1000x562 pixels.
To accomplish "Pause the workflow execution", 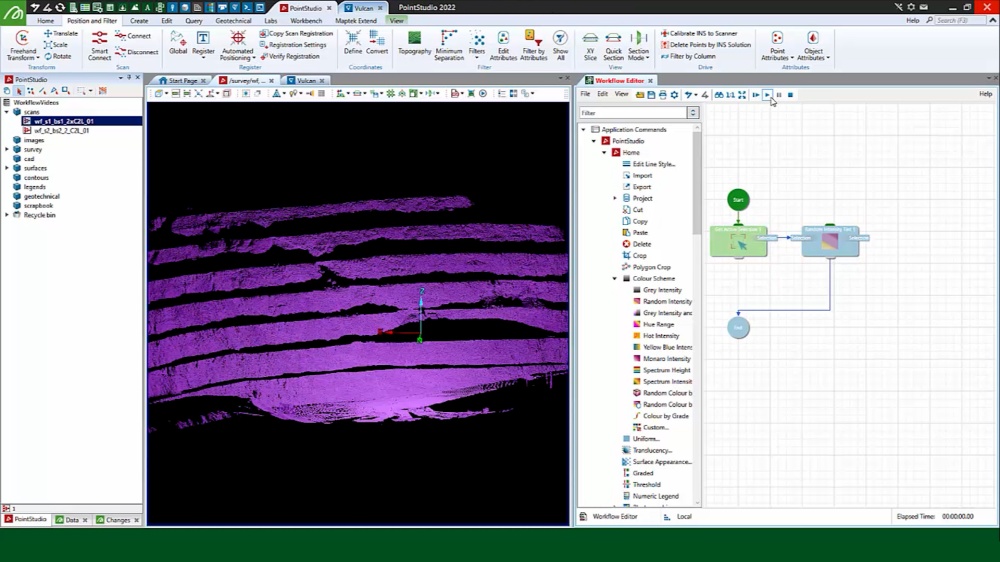I will point(779,94).
